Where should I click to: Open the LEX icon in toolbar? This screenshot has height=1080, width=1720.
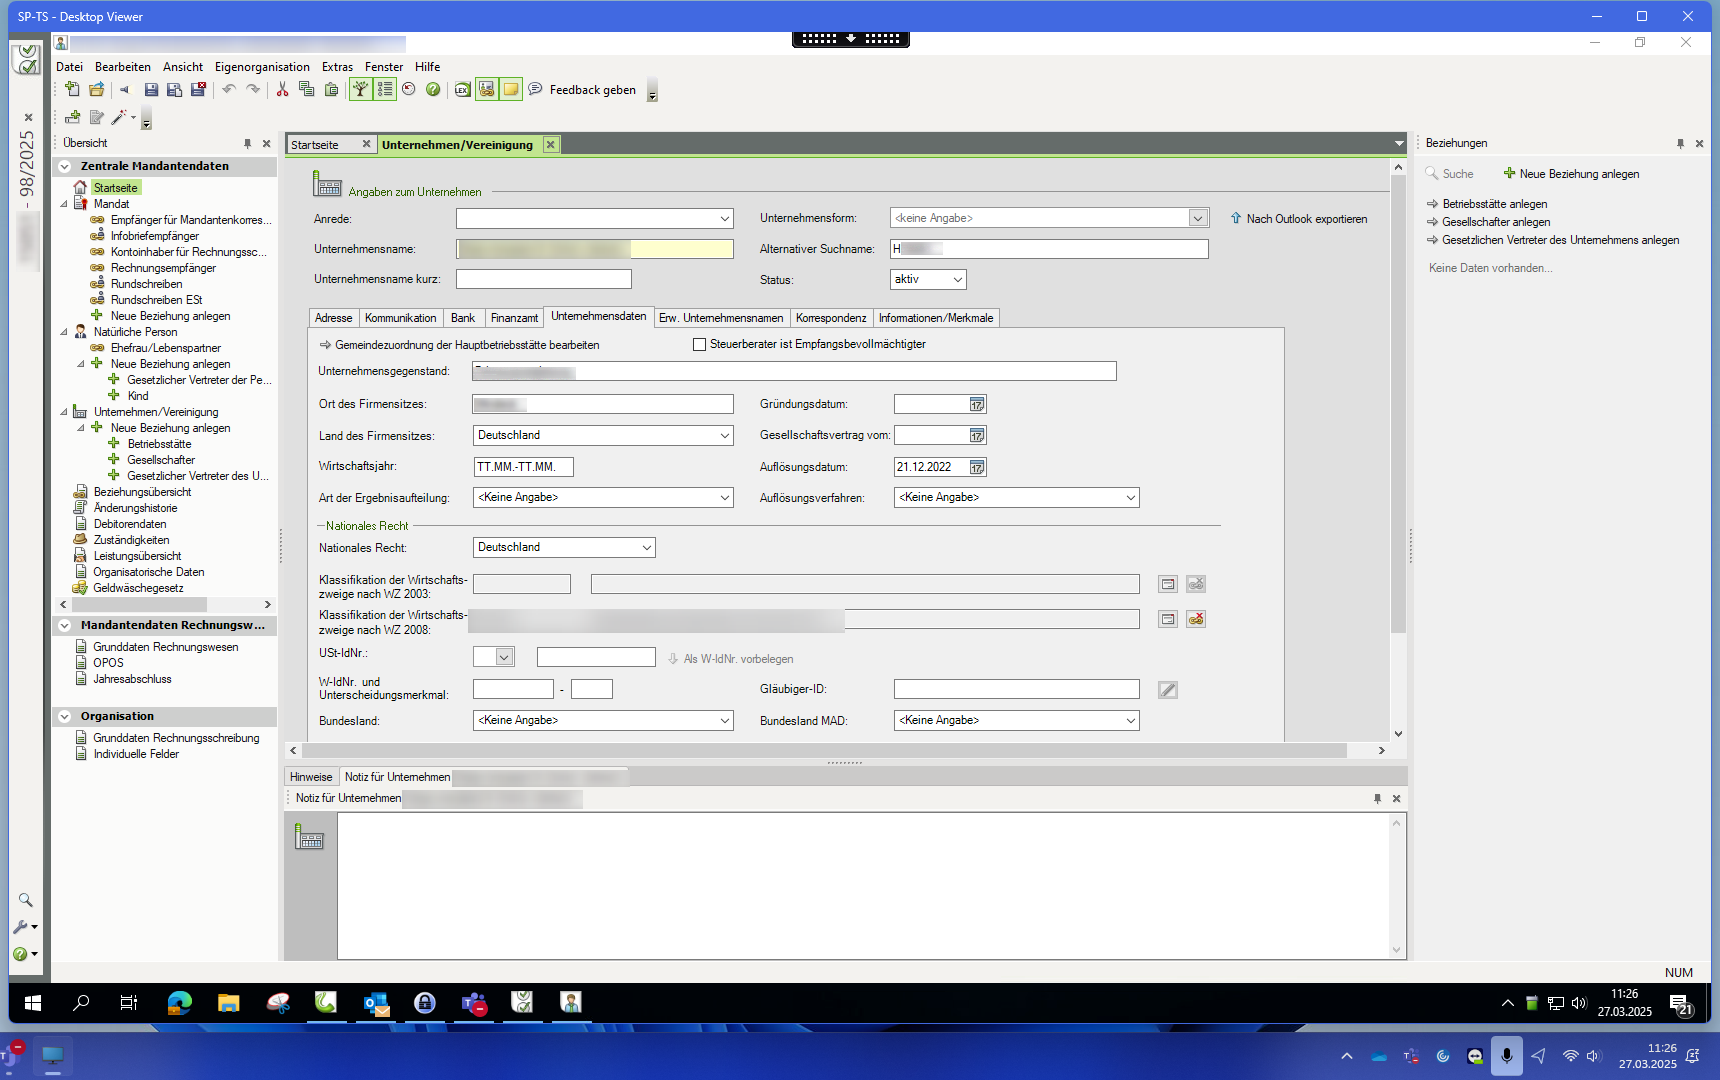462,90
